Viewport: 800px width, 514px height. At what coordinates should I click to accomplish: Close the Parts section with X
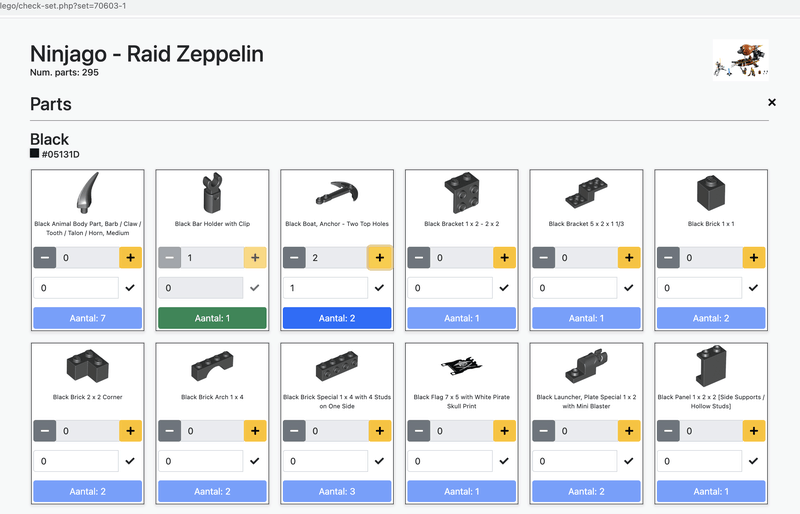click(x=771, y=103)
